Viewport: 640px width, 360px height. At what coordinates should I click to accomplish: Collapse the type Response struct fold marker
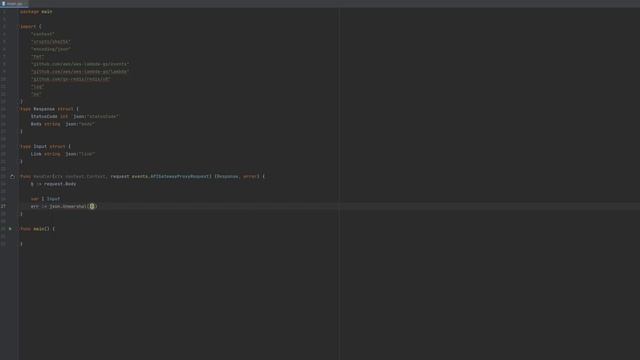(18, 109)
